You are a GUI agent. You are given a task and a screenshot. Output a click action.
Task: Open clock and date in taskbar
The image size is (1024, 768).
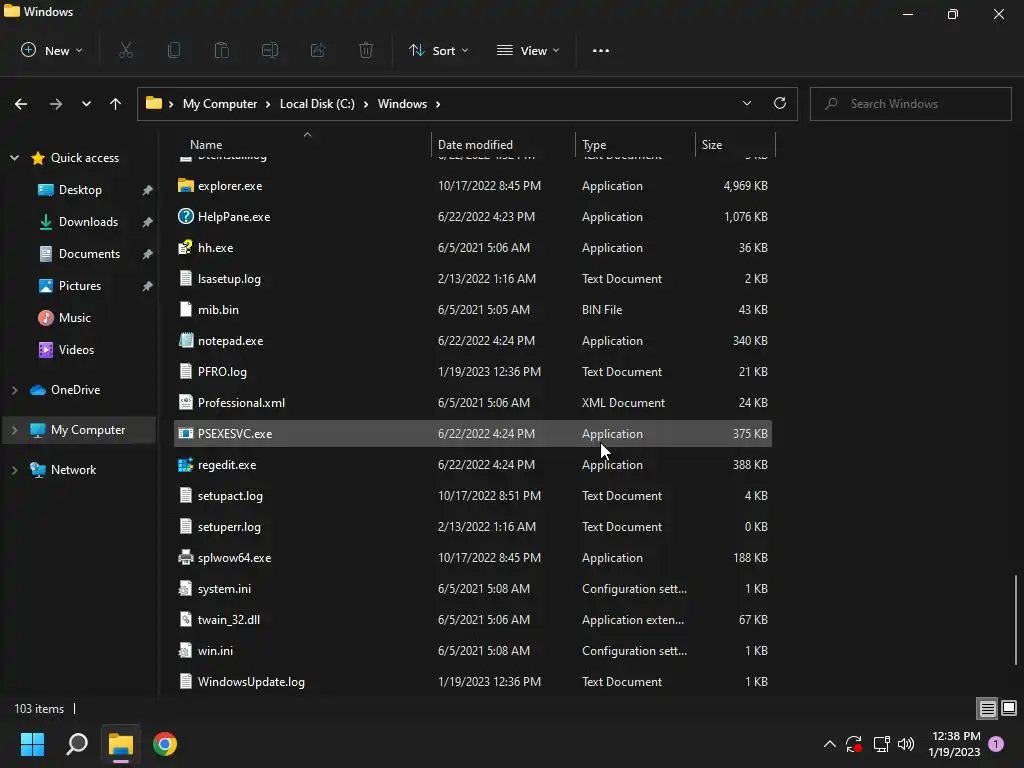(x=956, y=744)
